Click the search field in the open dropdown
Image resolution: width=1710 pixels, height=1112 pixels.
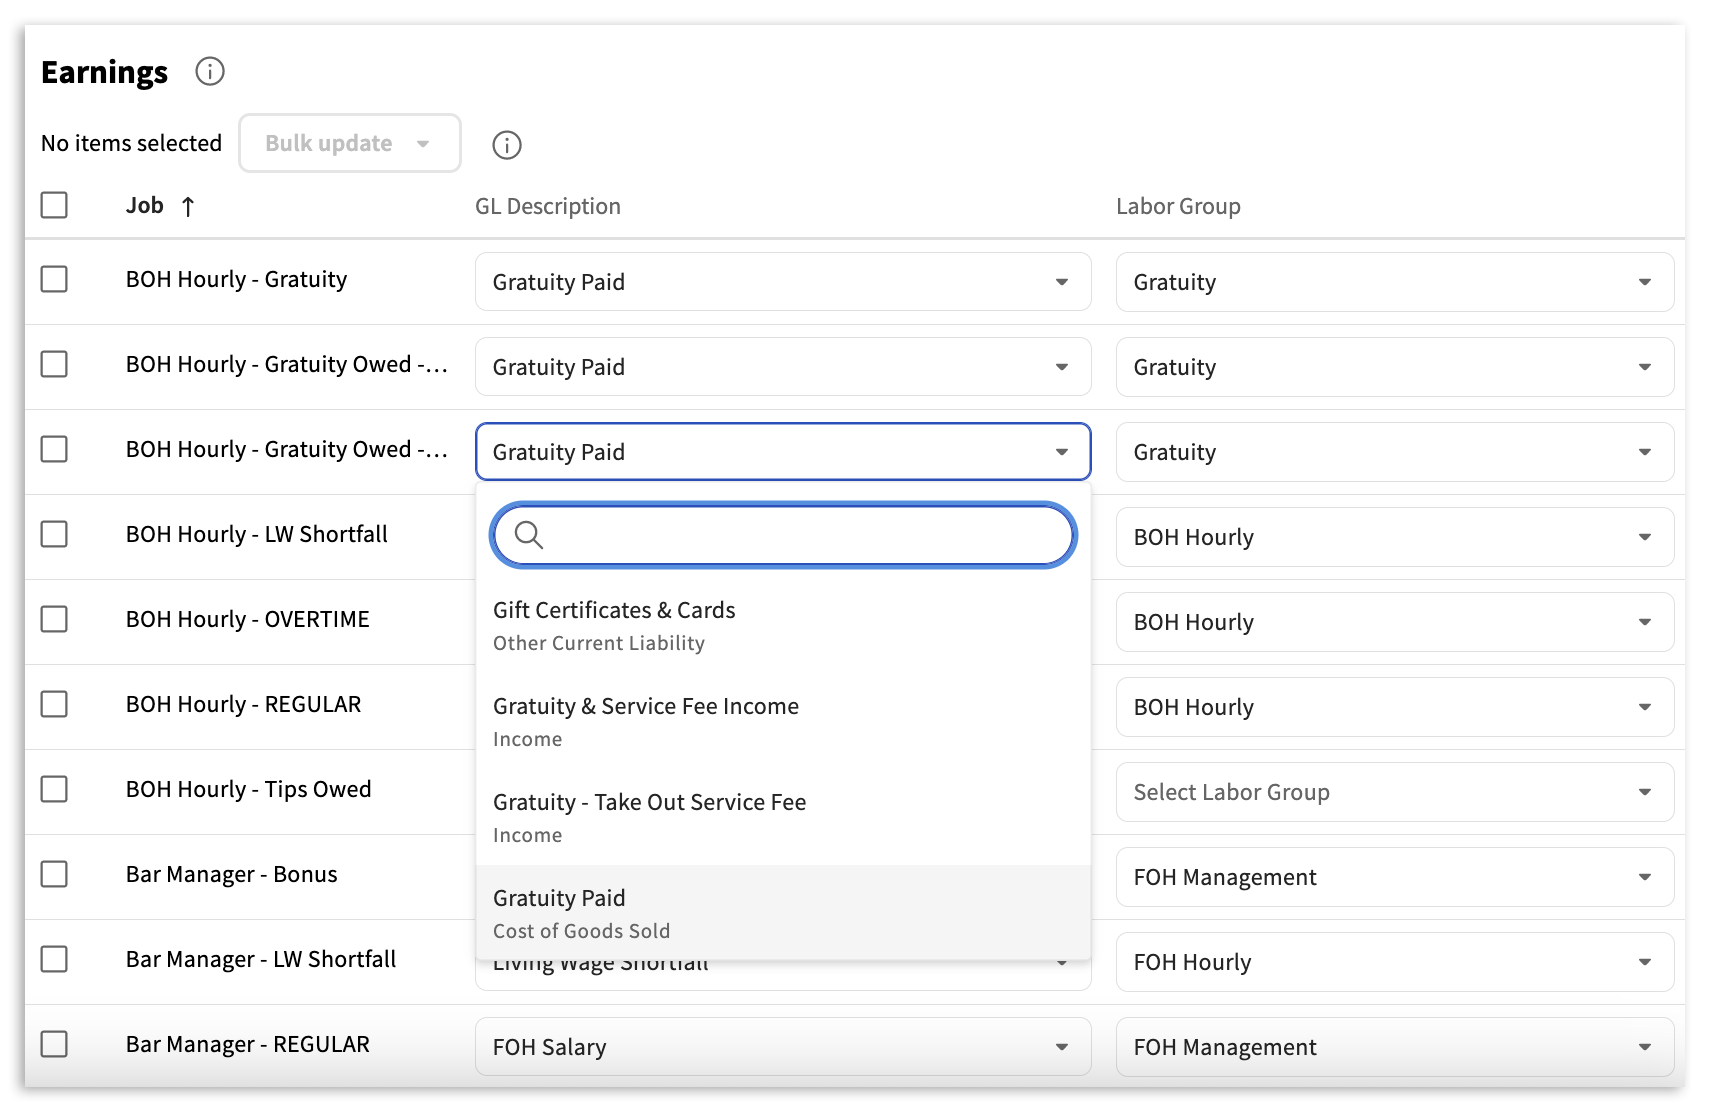800,536
